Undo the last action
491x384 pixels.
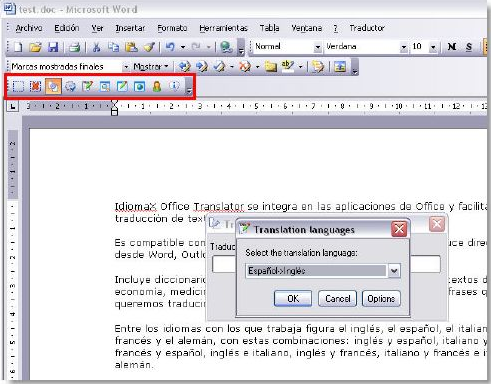pyautogui.click(x=170, y=47)
